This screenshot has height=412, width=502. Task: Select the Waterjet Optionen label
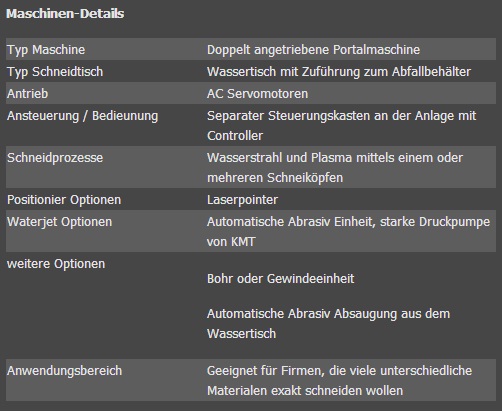pyautogui.click(x=59, y=222)
